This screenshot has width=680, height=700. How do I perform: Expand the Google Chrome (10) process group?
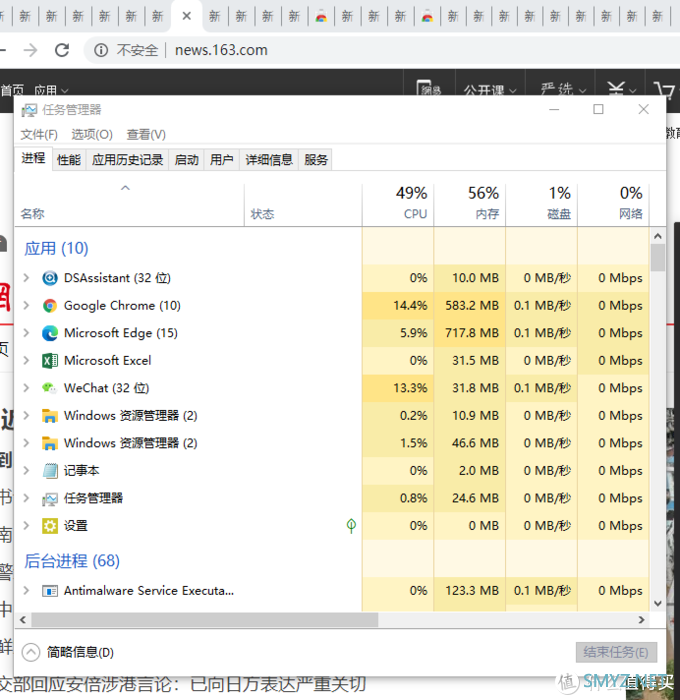click(26, 306)
